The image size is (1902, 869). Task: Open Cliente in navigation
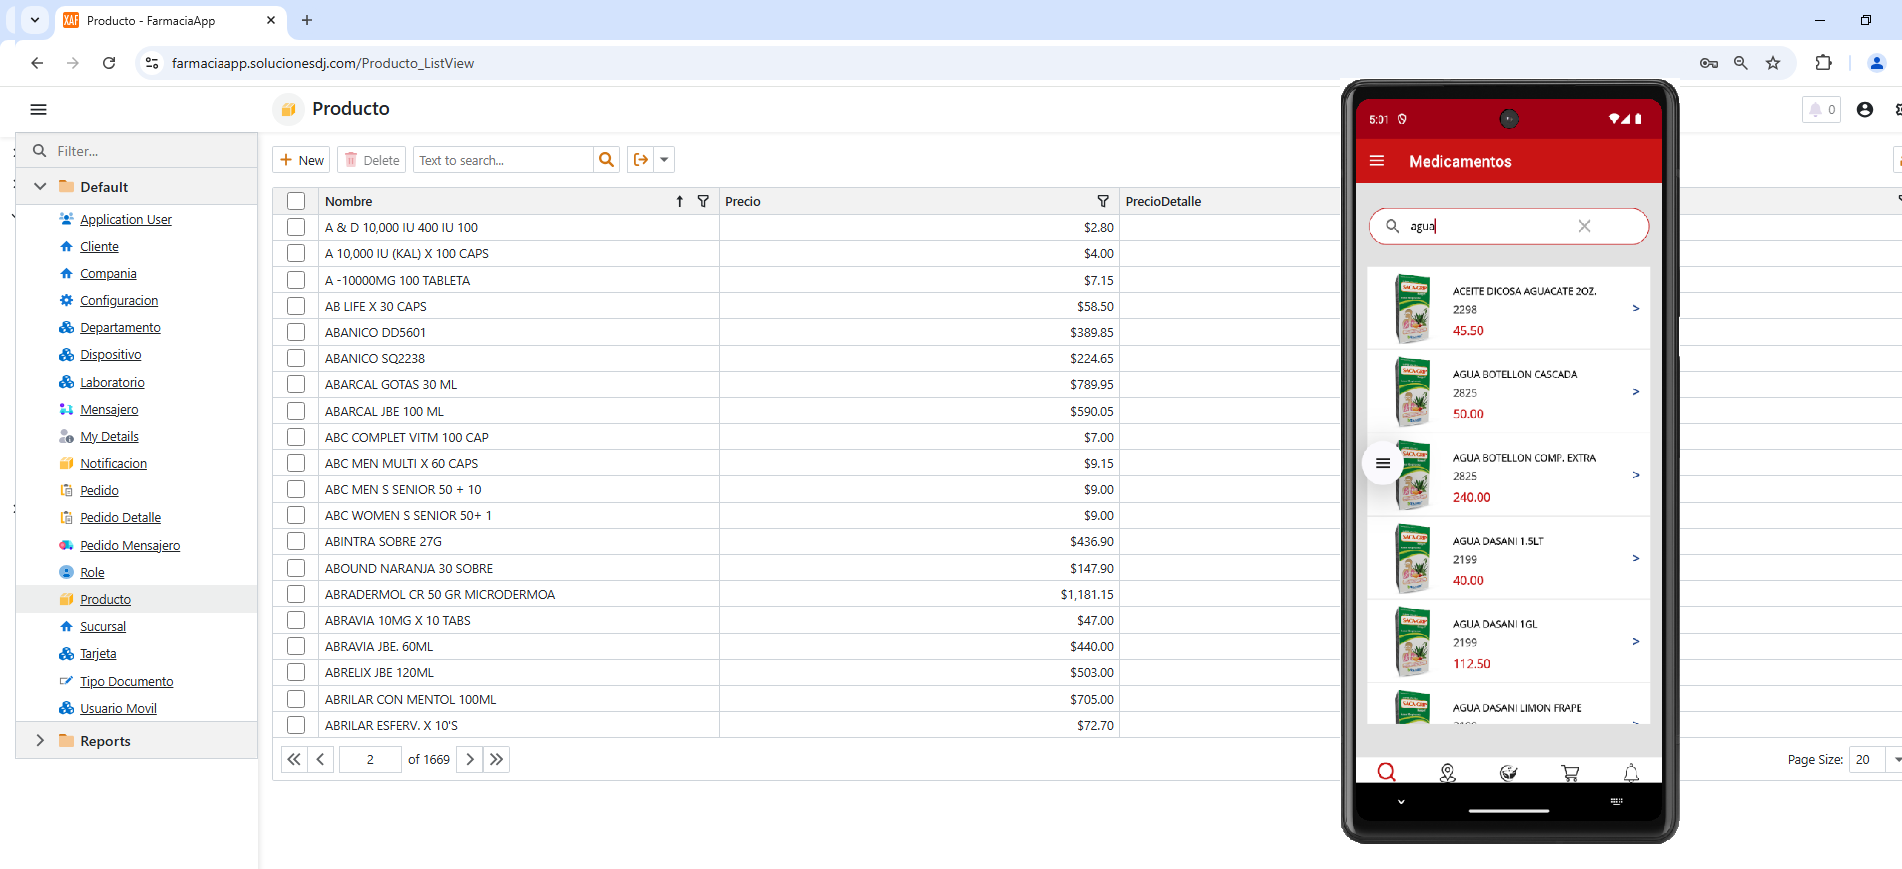click(99, 246)
